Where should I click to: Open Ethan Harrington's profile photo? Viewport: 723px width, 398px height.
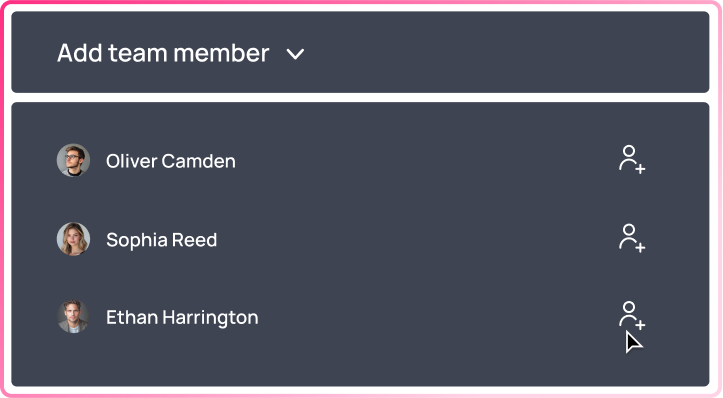pyautogui.click(x=73, y=317)
